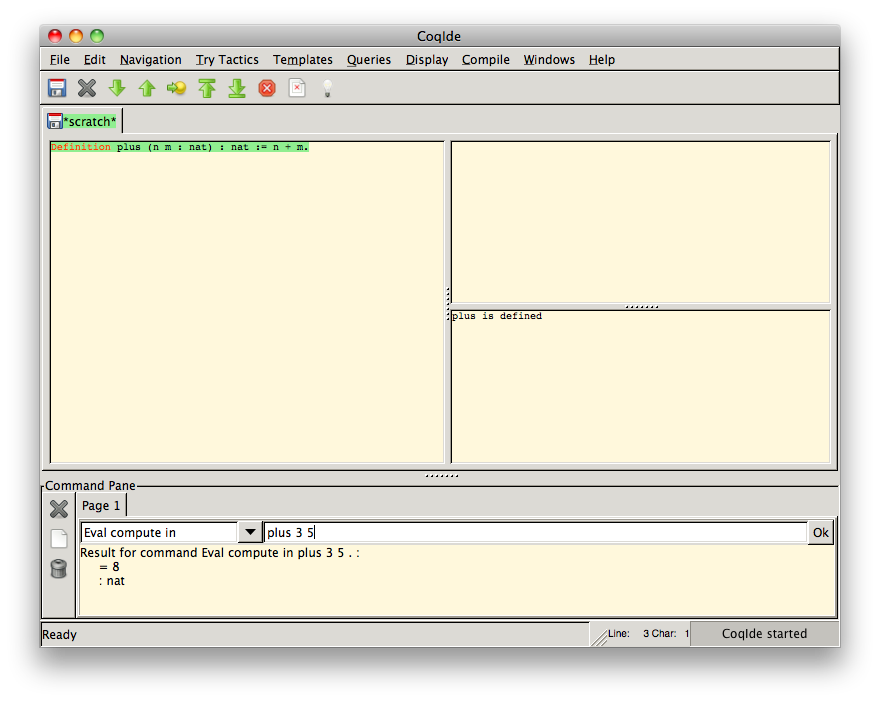This screenshot has width=880, height=702.
Task: Expand the Eval compute in dropdown arrow
Action: coord(250,532)
